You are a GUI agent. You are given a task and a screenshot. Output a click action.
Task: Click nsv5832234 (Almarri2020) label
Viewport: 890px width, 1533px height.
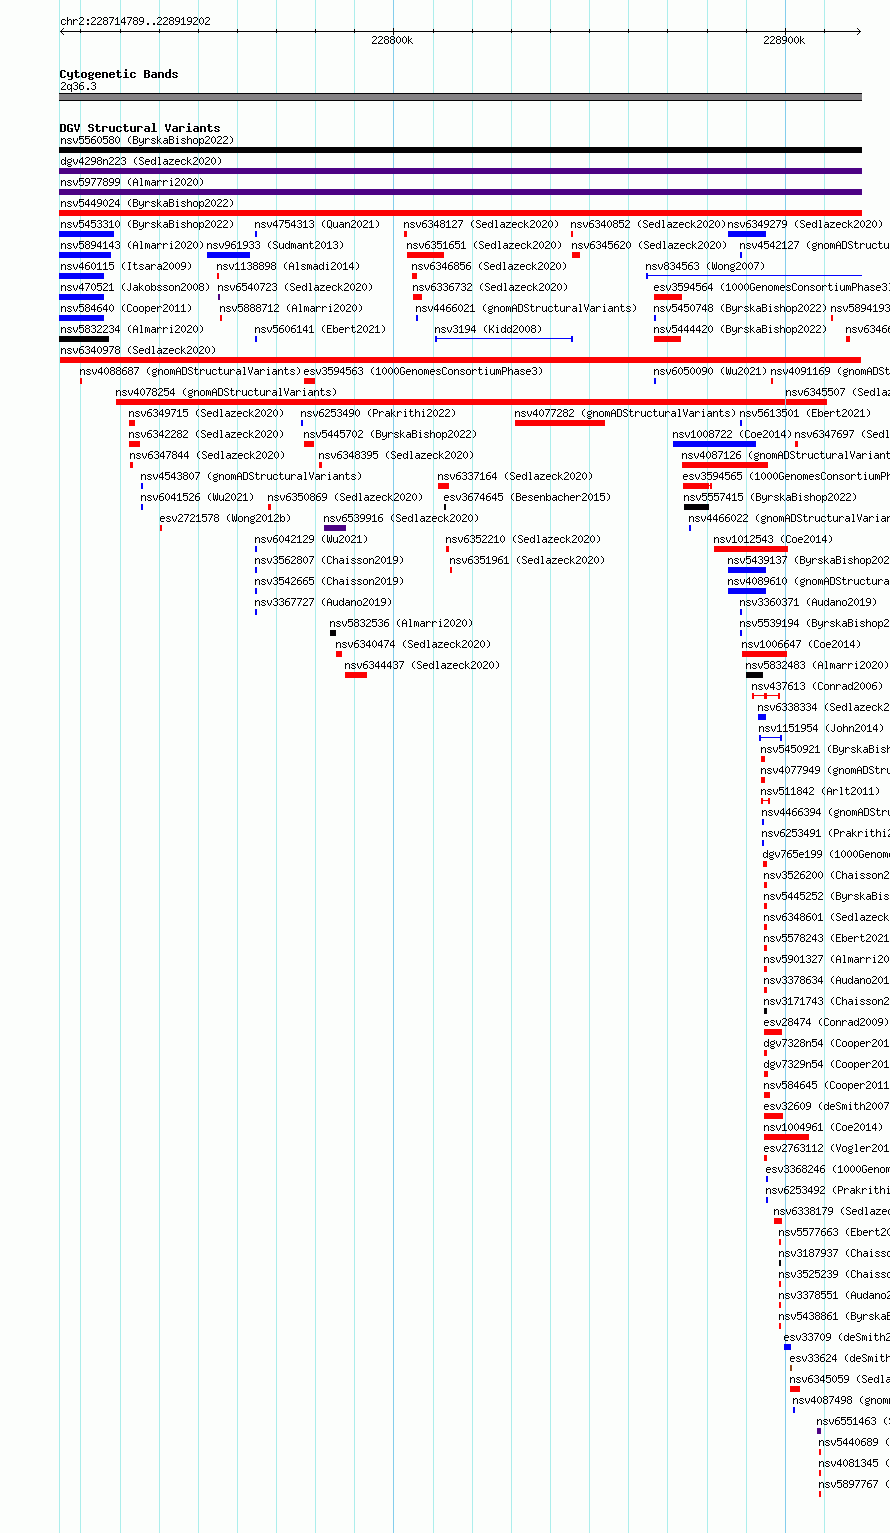tap(132, 329)
